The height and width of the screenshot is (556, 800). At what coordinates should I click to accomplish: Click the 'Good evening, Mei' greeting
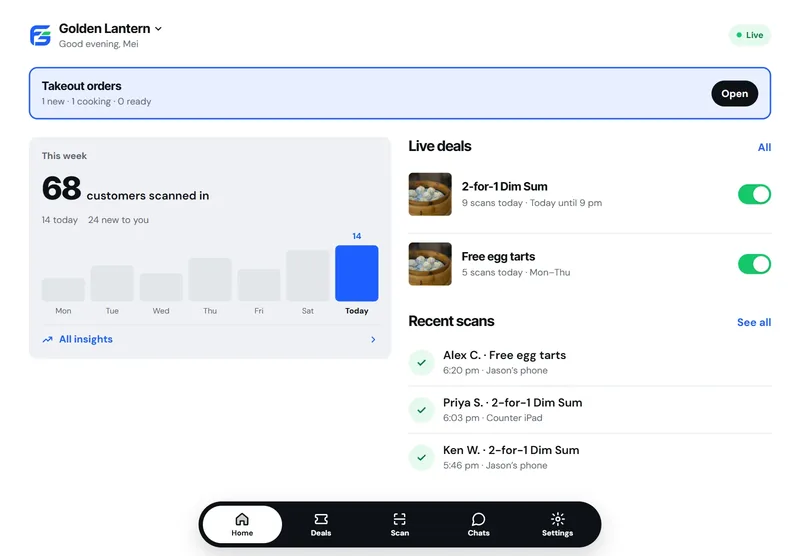(x=98, y=44)
